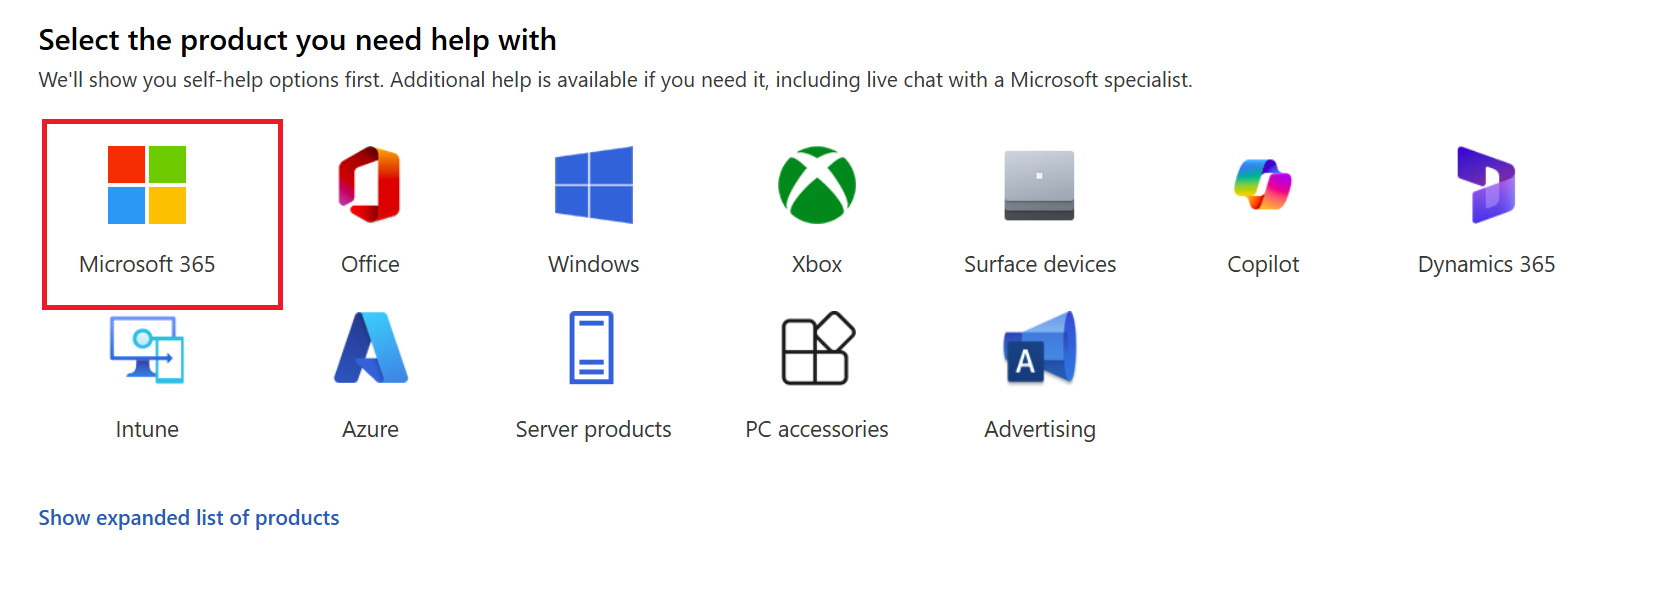Click the 'Windows' label text

click(594, 264)
